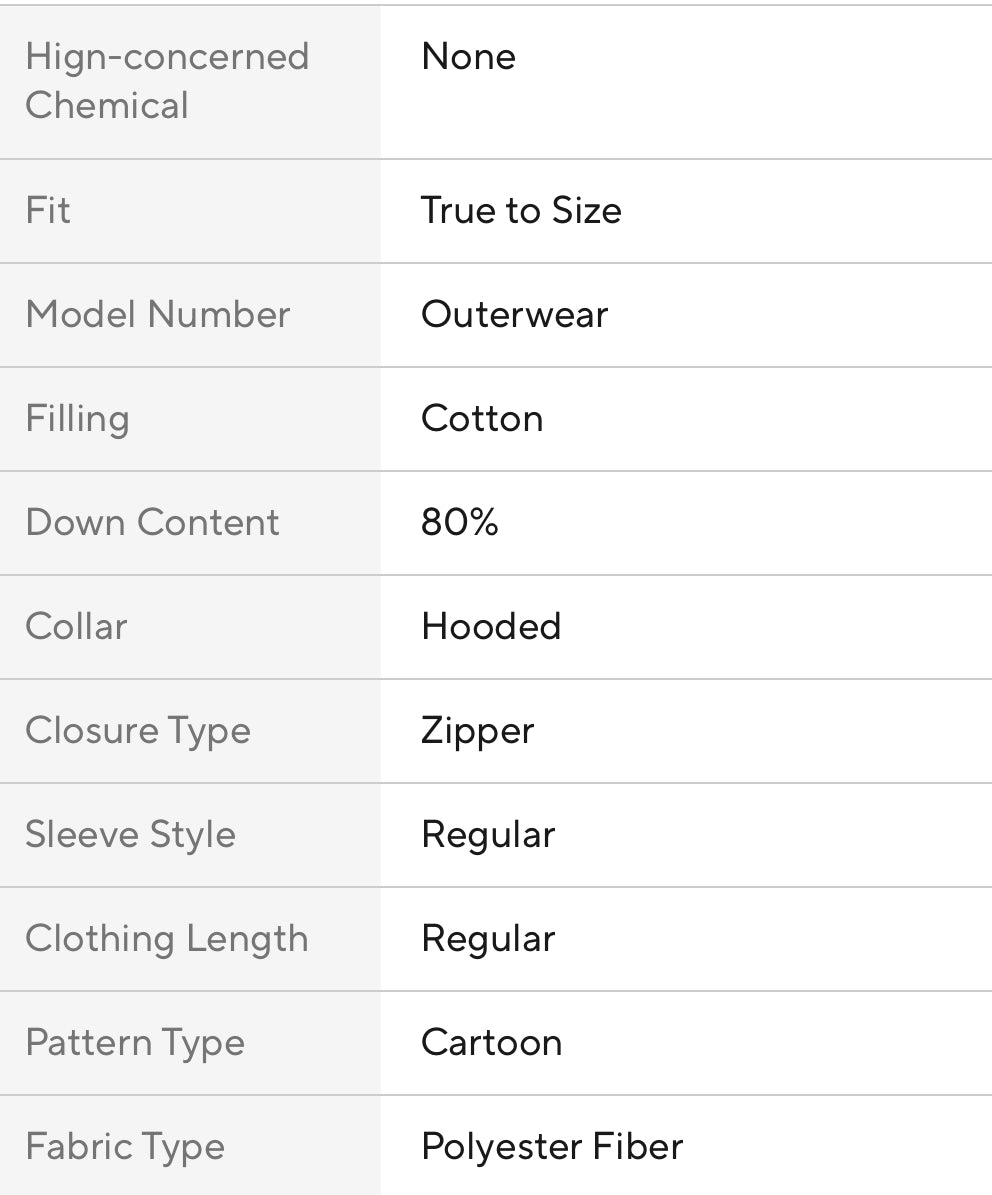
Task: Select the 'Cartoon' pattern value
Action: pos(491,1043)
